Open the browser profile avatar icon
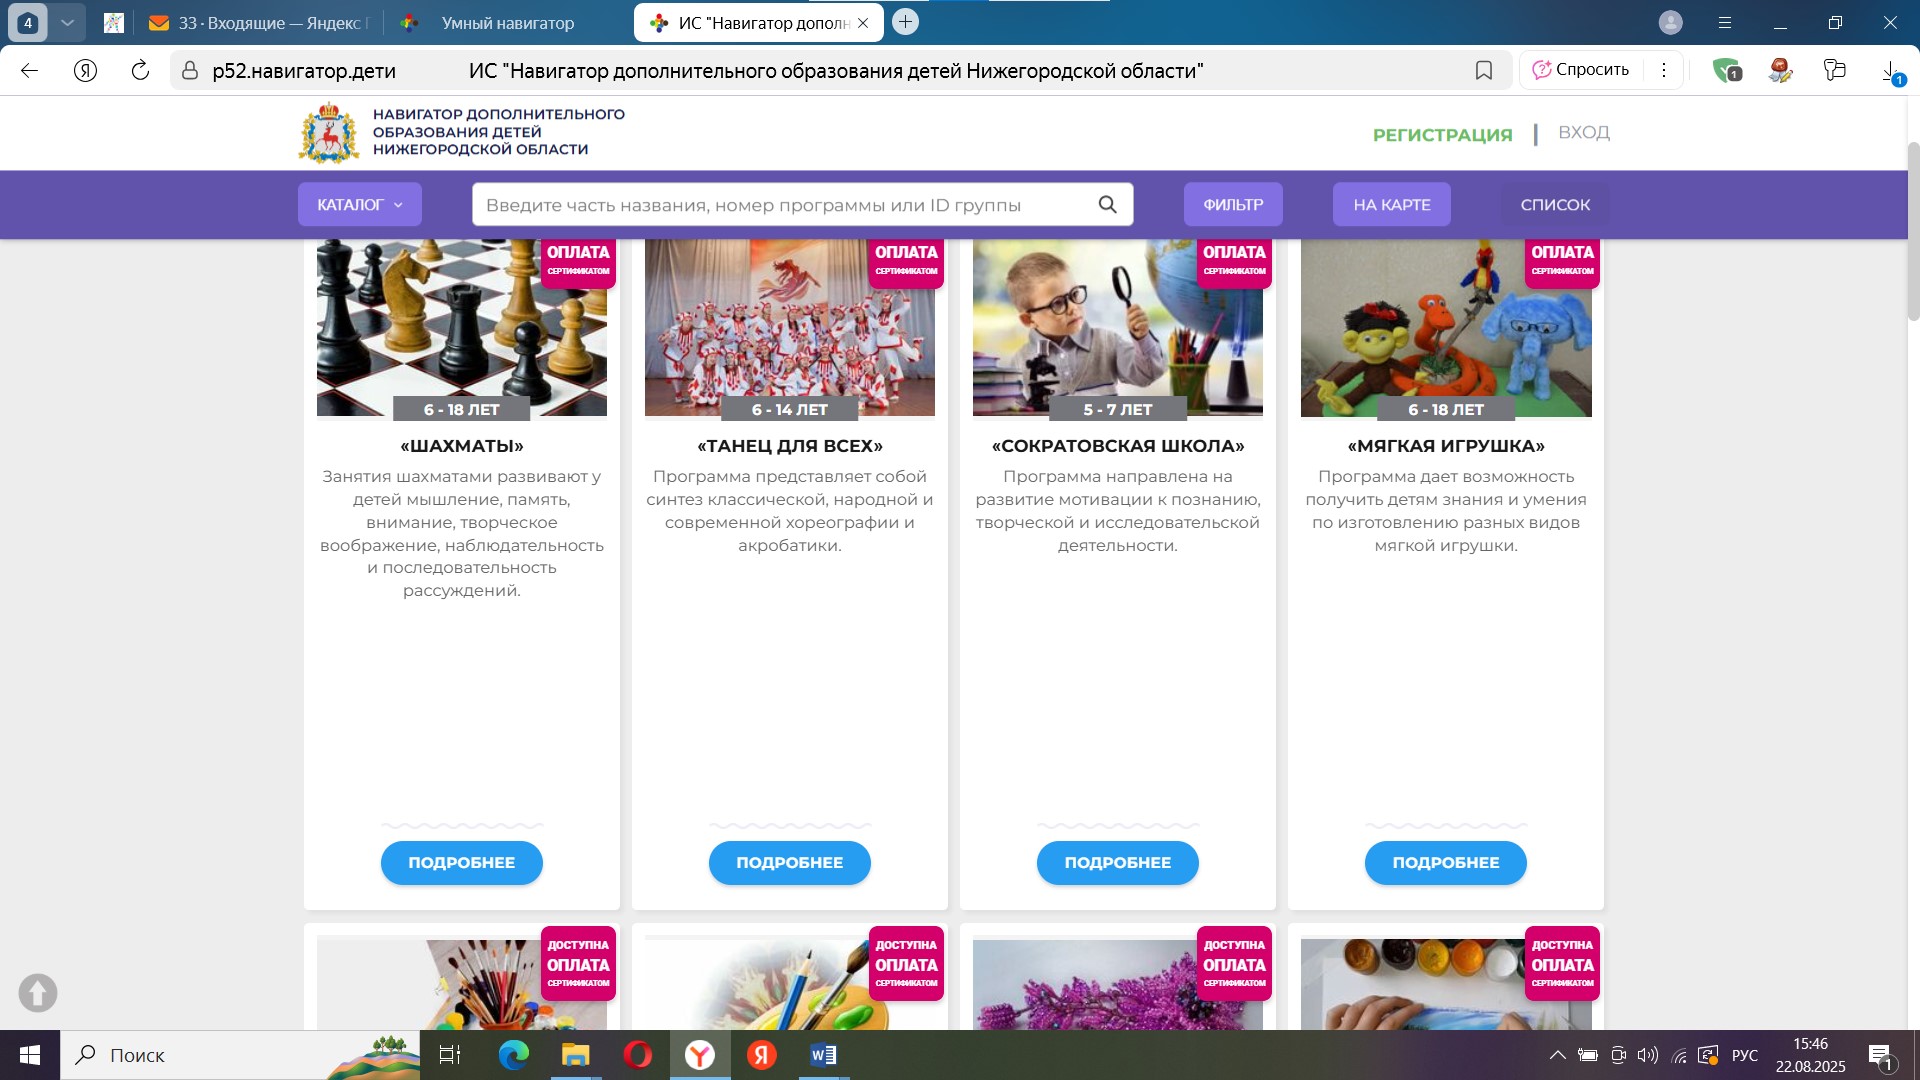The height and width of the screenshot is (1080, 1920). [x=1670, y=22]
